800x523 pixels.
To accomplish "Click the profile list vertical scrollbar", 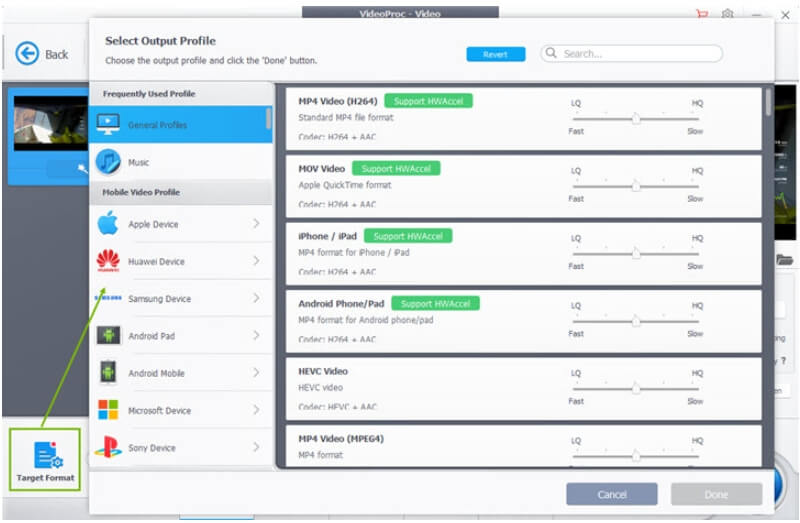I will [x=768, y=102].
